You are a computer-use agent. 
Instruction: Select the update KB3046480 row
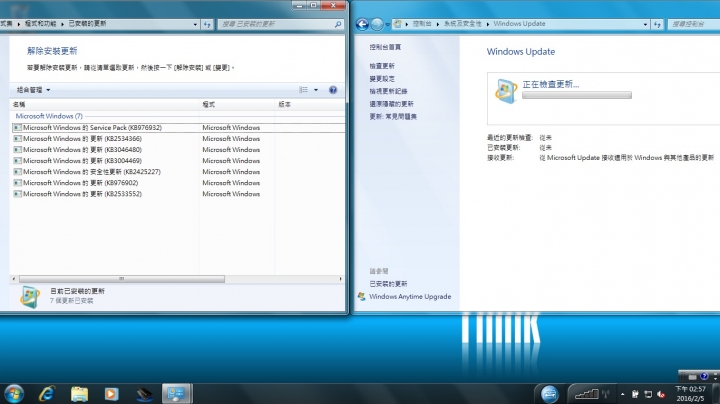click(179, 150)
